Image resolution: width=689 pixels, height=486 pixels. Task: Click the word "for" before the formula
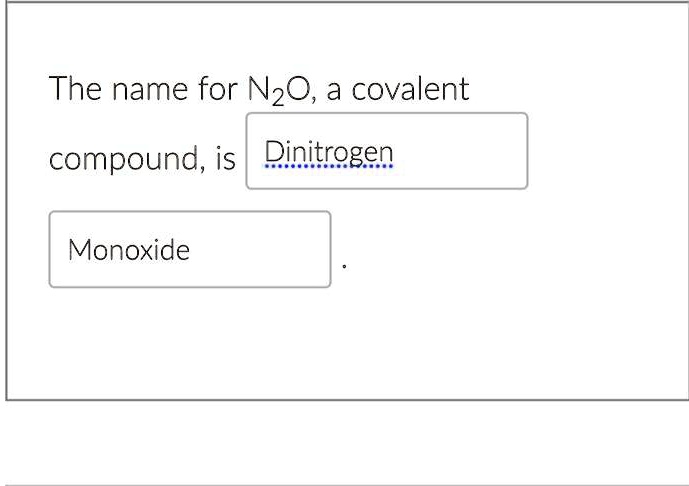pyautogui.click(x=212, y=90)
